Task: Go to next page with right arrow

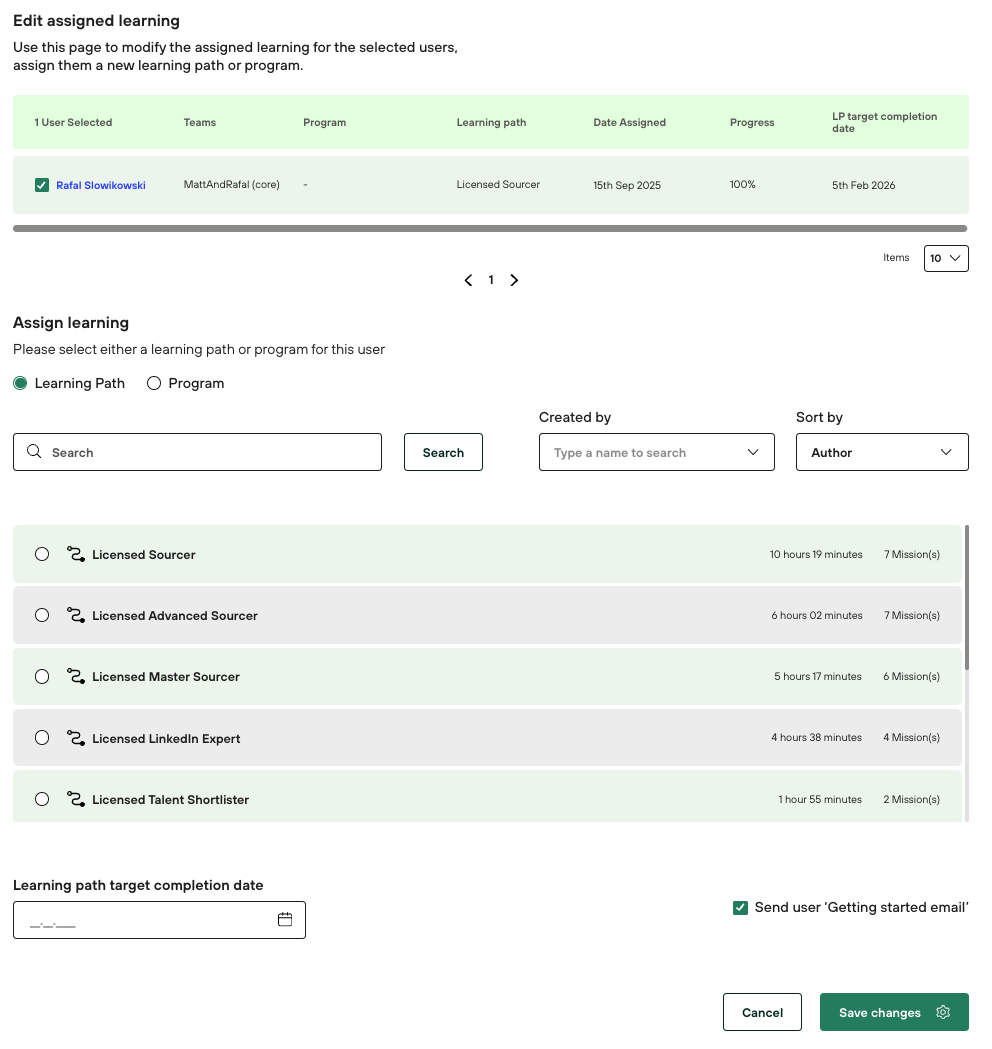Action: tap(514, 280)
